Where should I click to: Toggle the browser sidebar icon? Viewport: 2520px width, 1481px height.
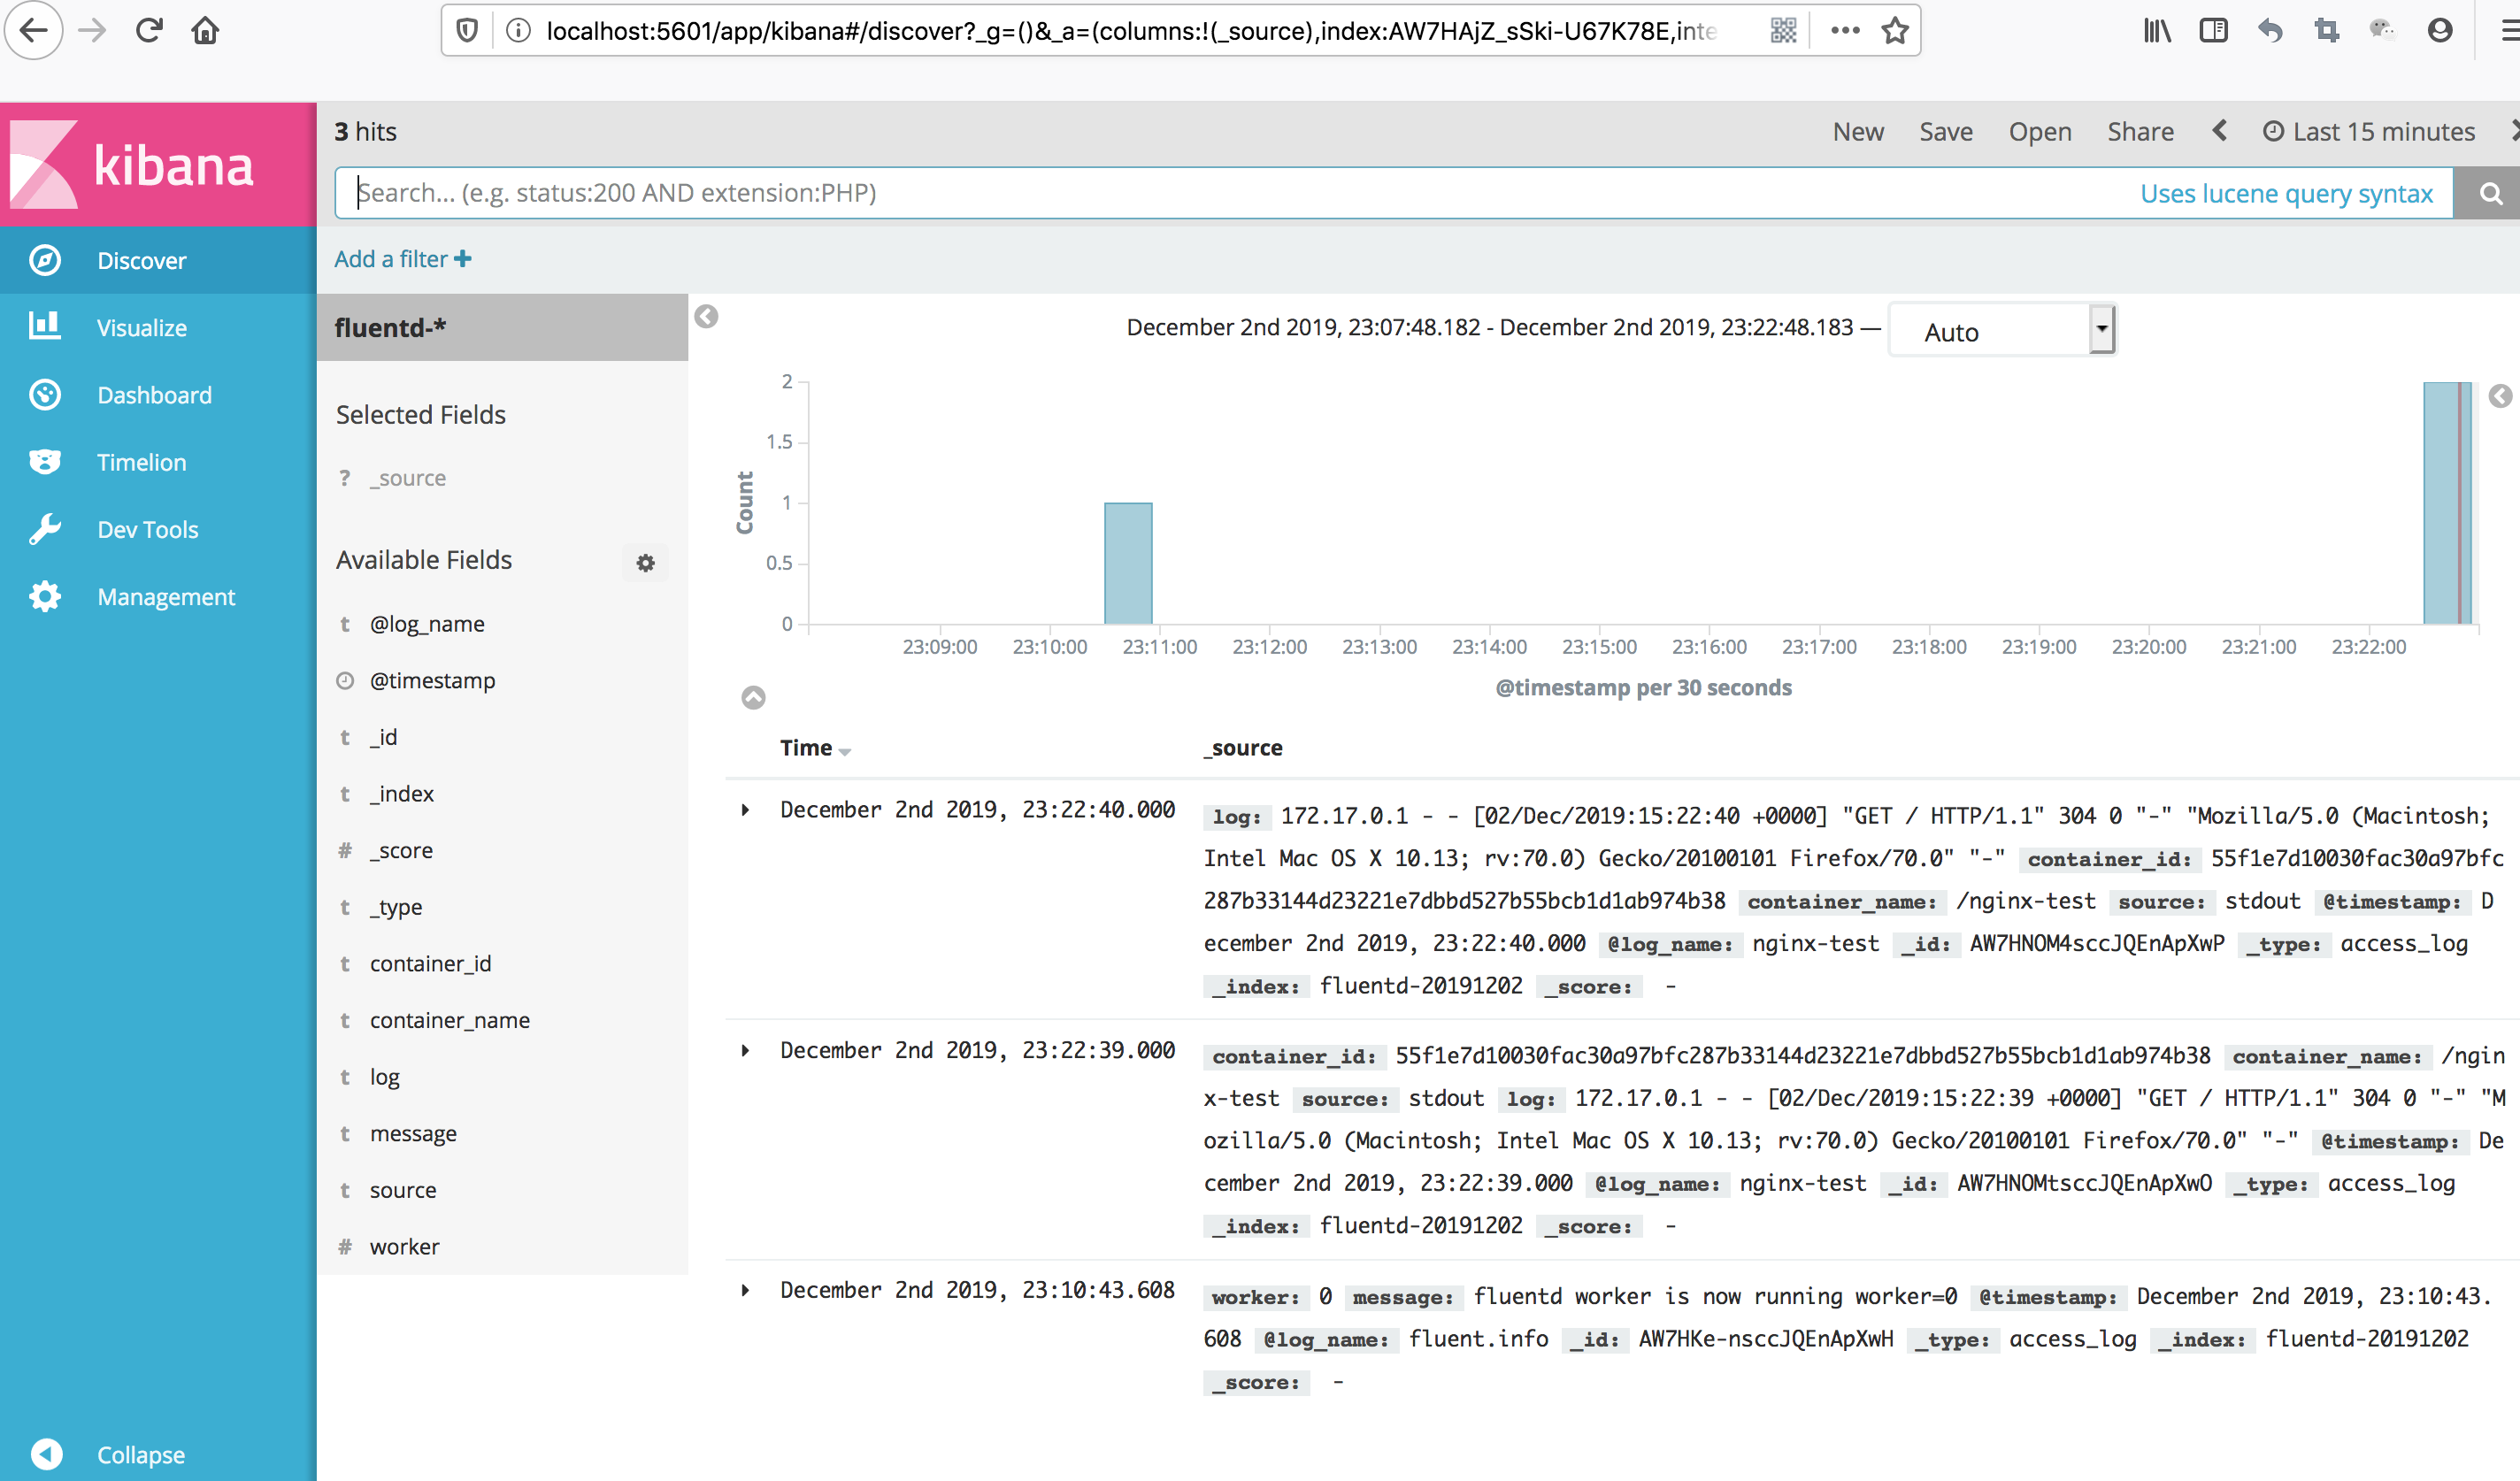point(2213,31)
